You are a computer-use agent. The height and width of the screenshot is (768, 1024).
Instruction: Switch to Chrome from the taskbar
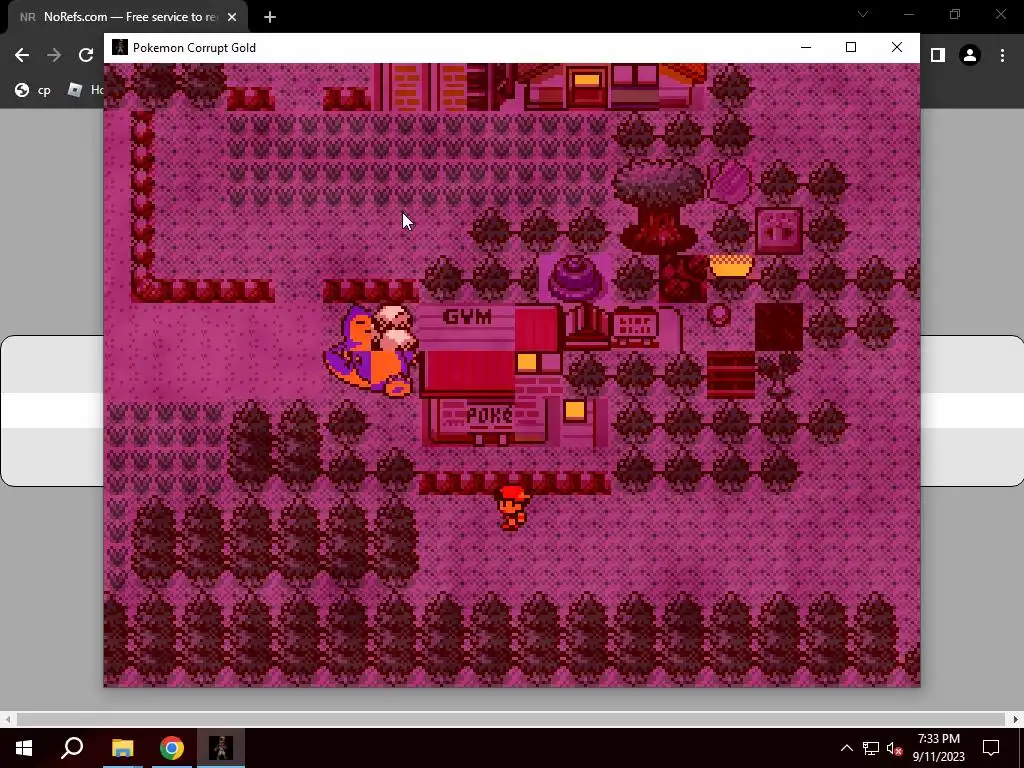tap(172, 748)
